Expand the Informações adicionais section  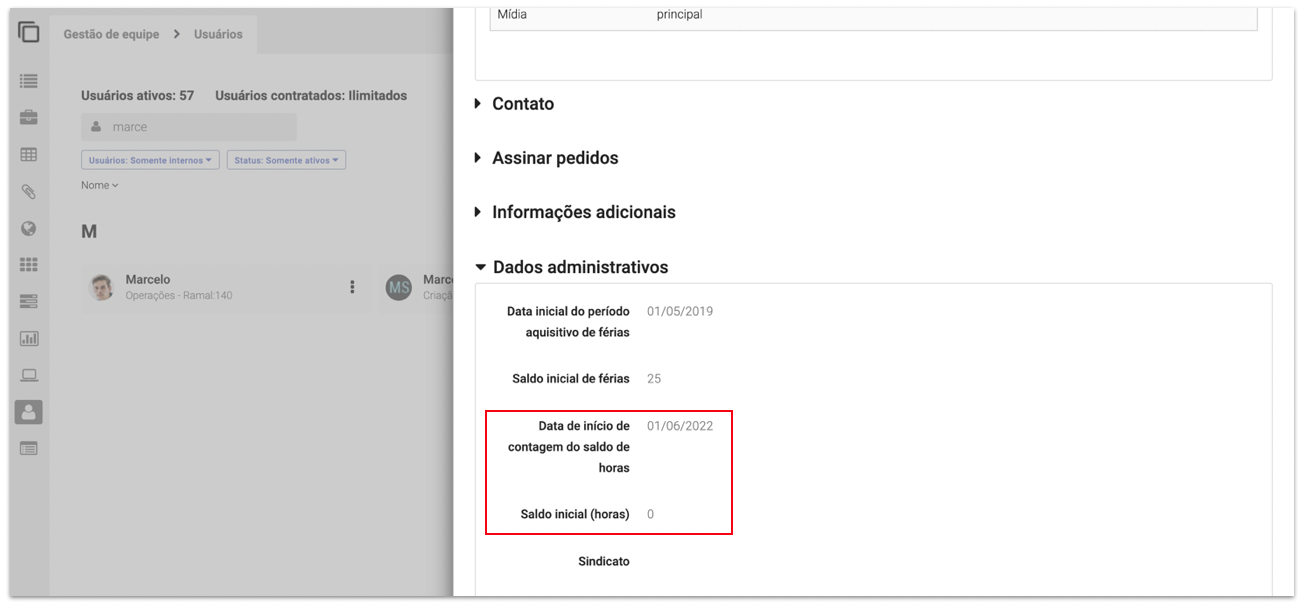583,212
